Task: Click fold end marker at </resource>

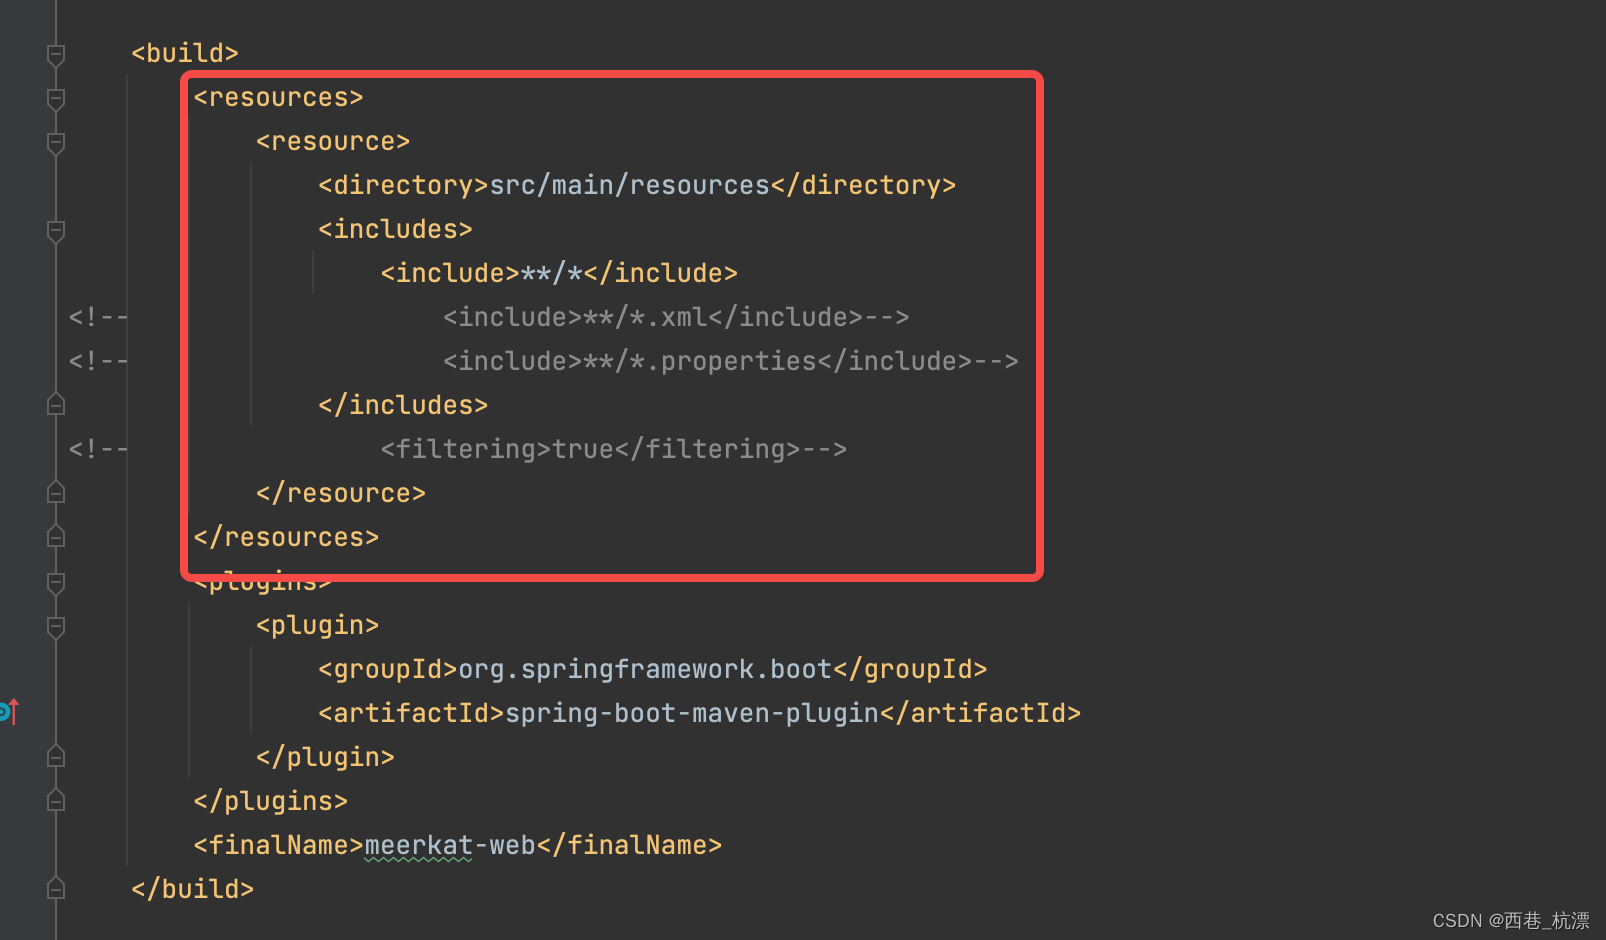Action: point(56,492)
